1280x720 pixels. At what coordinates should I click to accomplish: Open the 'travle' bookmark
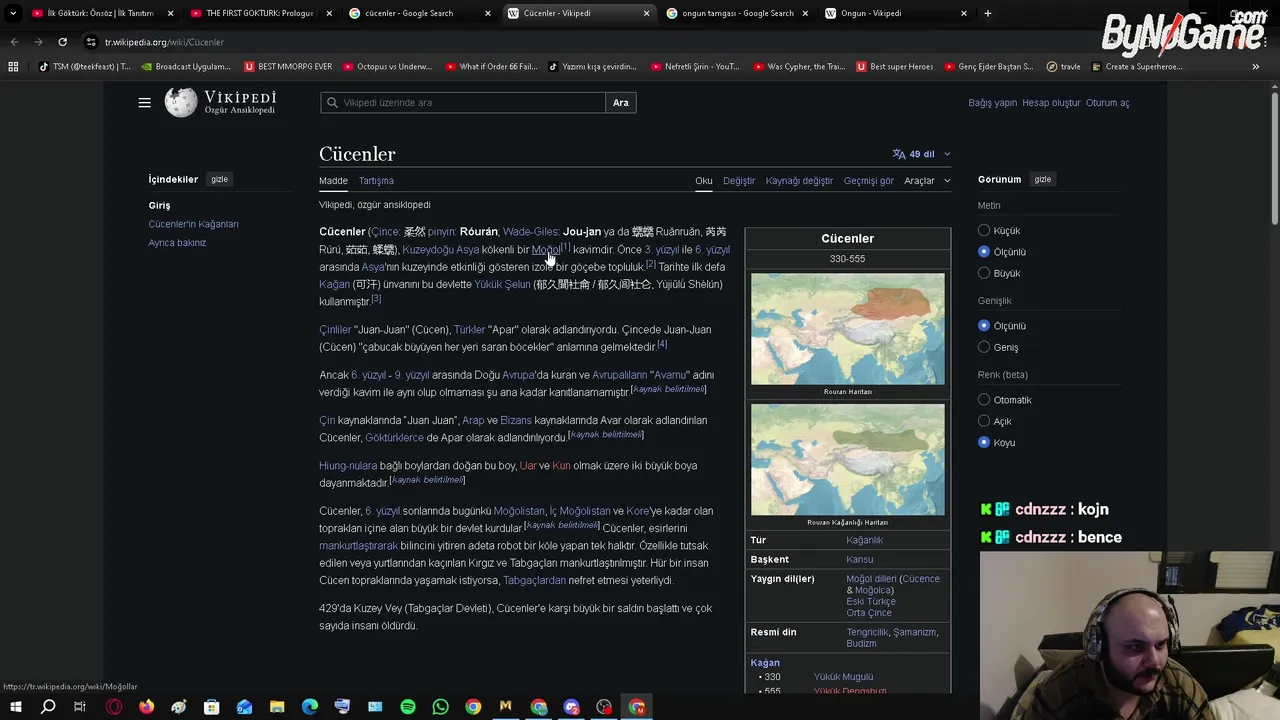pyautogui.click(x=1063, y=67)
